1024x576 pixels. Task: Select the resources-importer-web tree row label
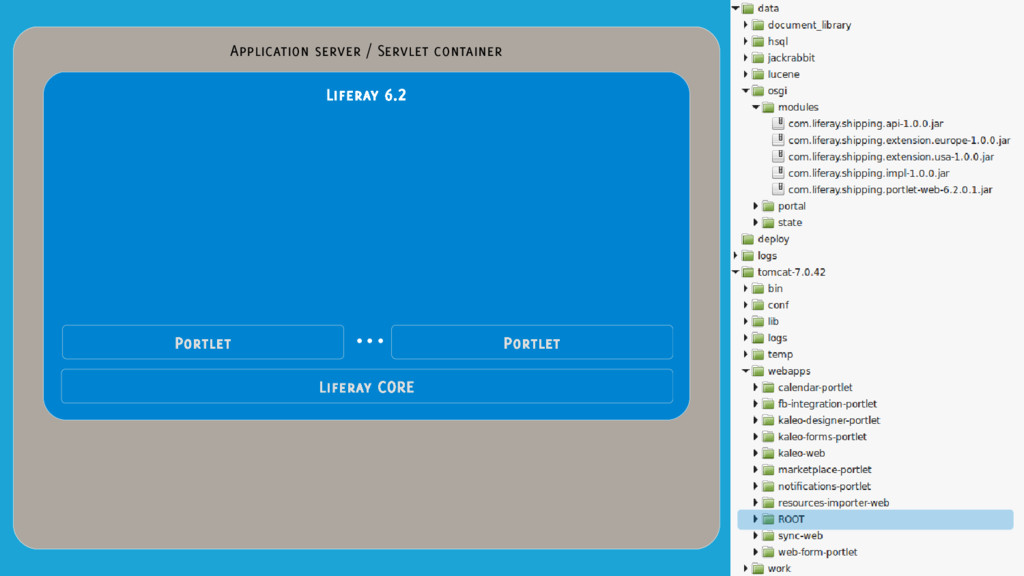pyautogui.click(x=833, y=503)
